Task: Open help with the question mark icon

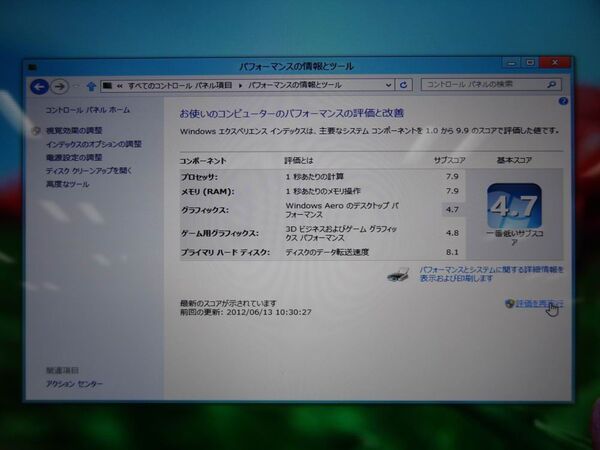Action: (563, 101)
